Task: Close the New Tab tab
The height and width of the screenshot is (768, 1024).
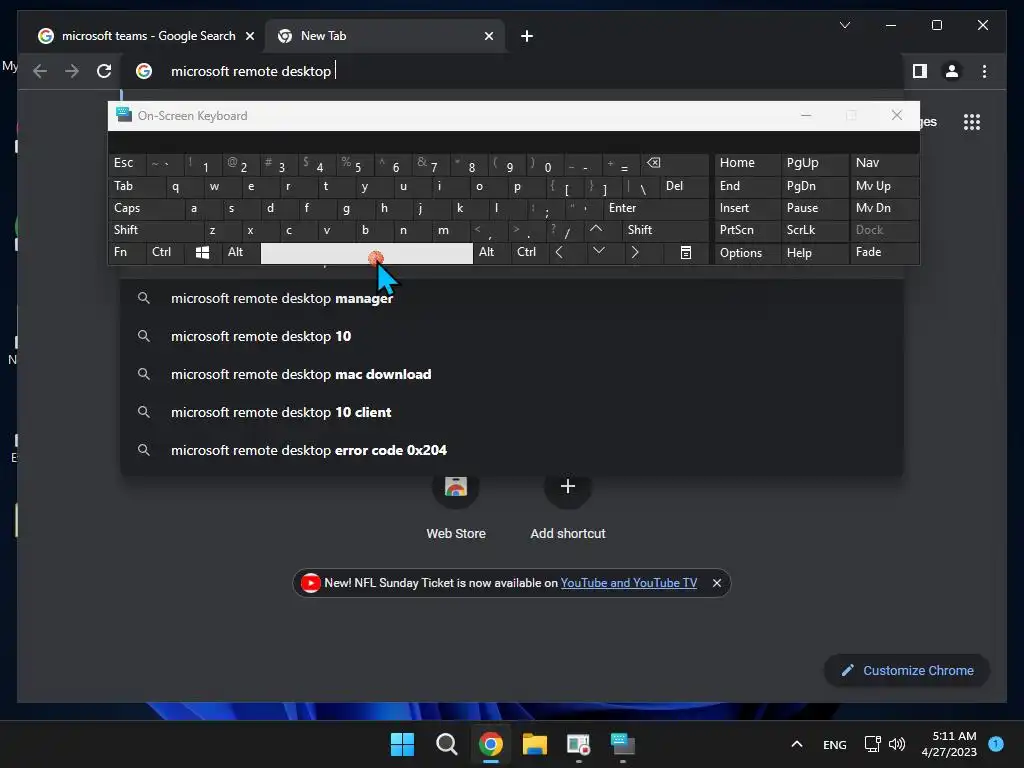Action: (488, 36)
